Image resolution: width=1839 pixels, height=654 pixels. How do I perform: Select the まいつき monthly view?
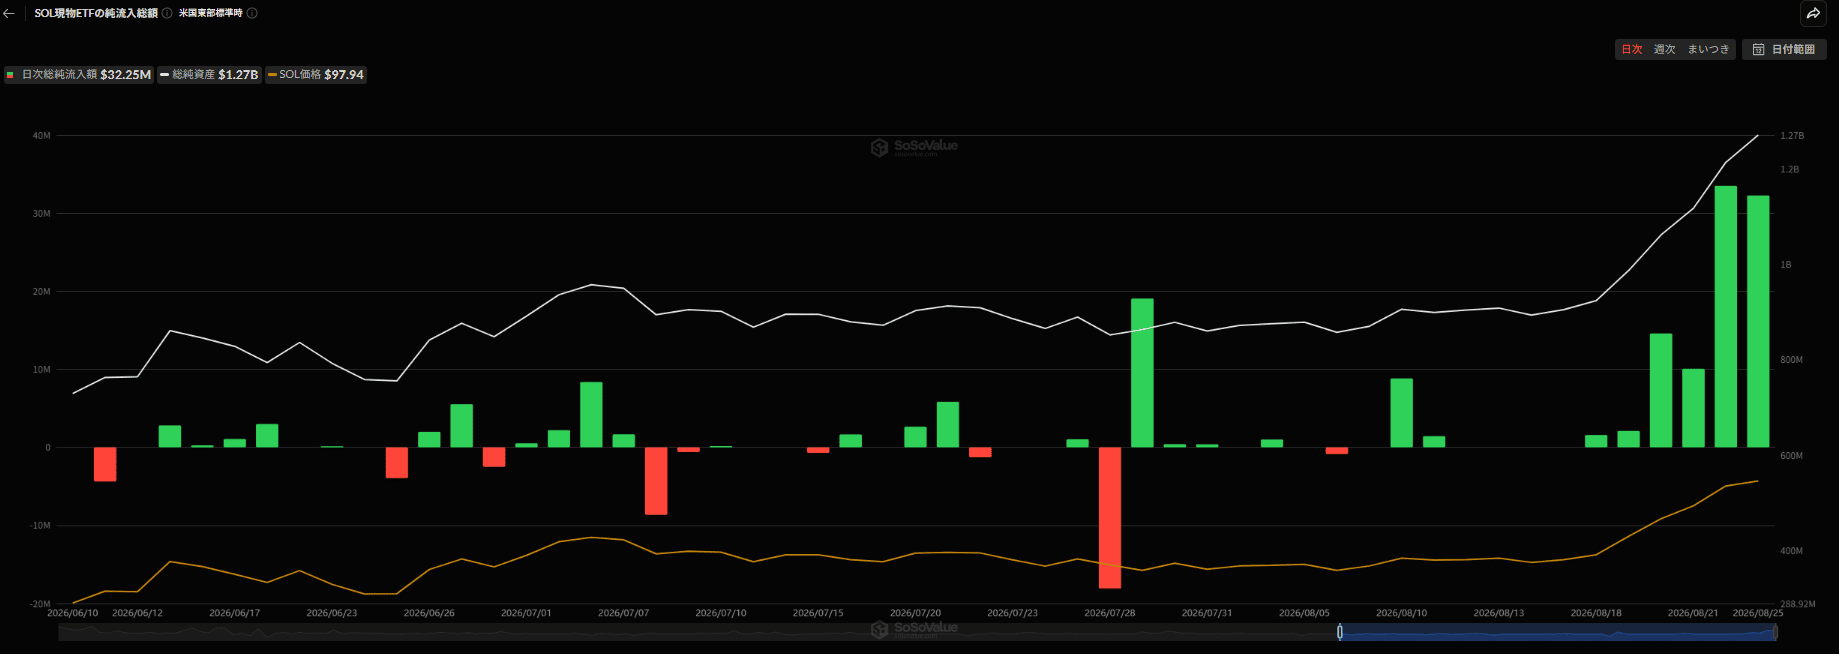click(1708, 49)
